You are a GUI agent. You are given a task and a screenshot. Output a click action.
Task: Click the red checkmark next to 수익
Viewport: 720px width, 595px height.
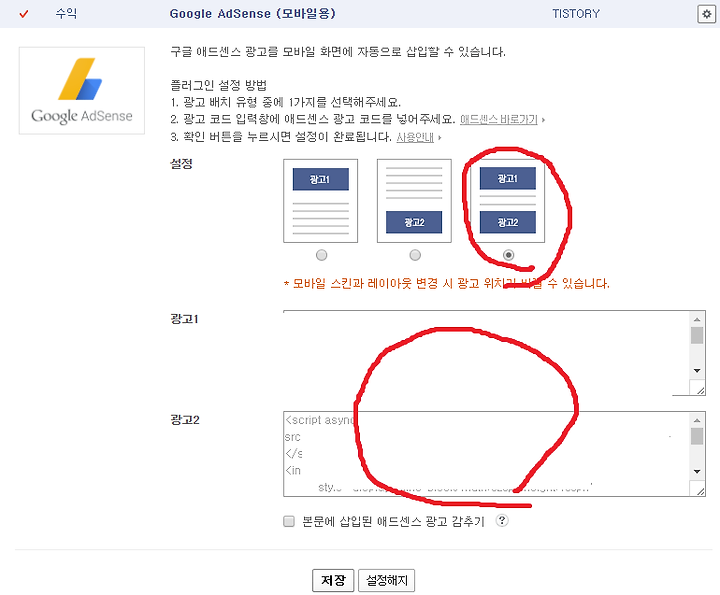click(x=24, y=14)
